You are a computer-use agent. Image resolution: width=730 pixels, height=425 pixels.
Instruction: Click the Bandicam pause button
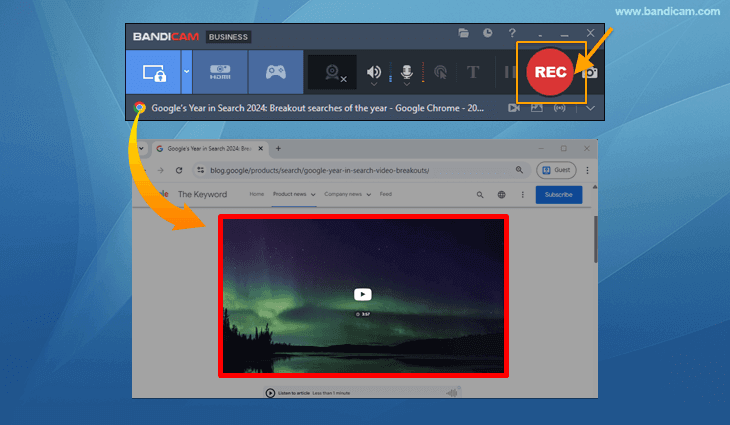tap(509, 72)
